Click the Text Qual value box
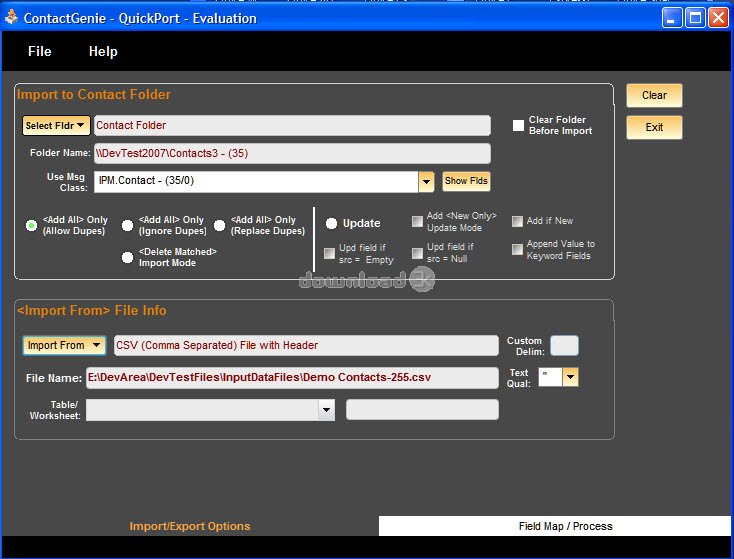Image resolution: width=734 pixels, height=559 pixels. point(550,377)
